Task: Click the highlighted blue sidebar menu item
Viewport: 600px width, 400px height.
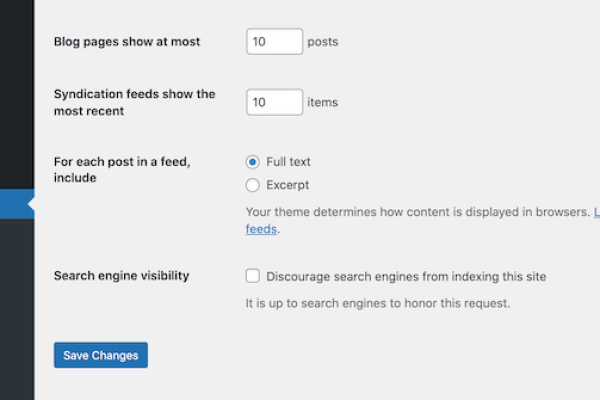Action: (16, 203)
